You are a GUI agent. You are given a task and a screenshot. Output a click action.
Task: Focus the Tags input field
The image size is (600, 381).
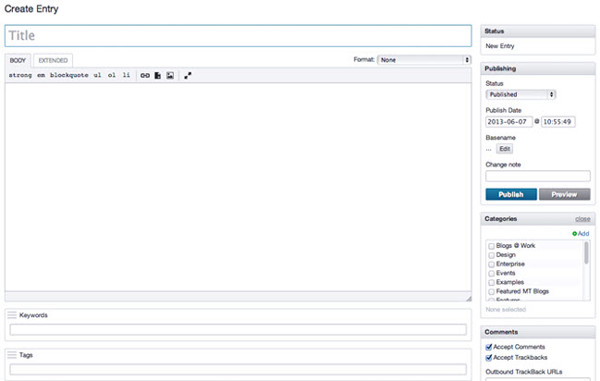pos(238,370)
